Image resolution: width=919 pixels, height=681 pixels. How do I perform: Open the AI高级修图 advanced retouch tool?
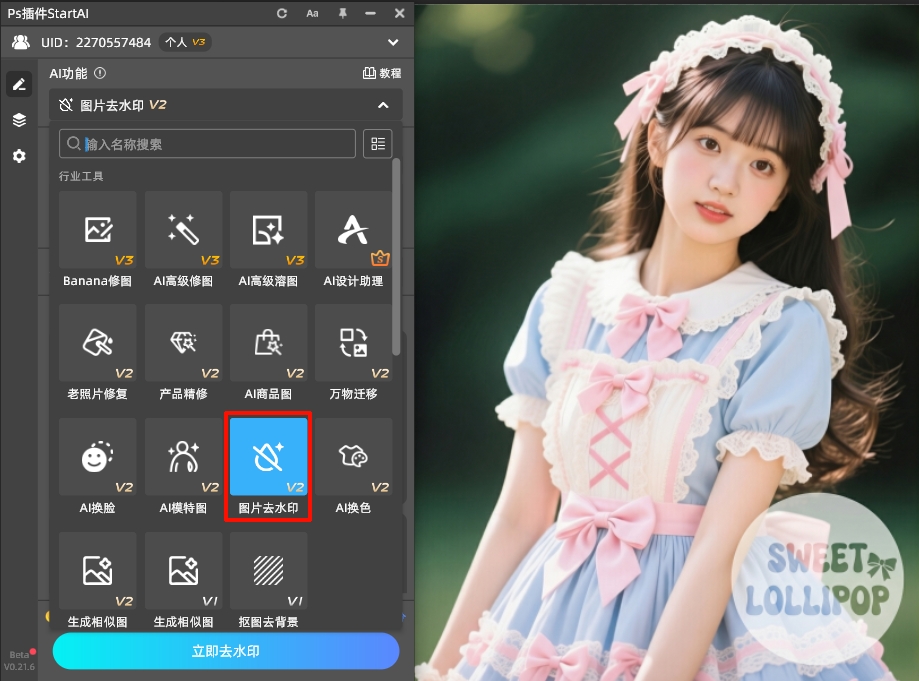pyautogui.click(x=183, y=240)
